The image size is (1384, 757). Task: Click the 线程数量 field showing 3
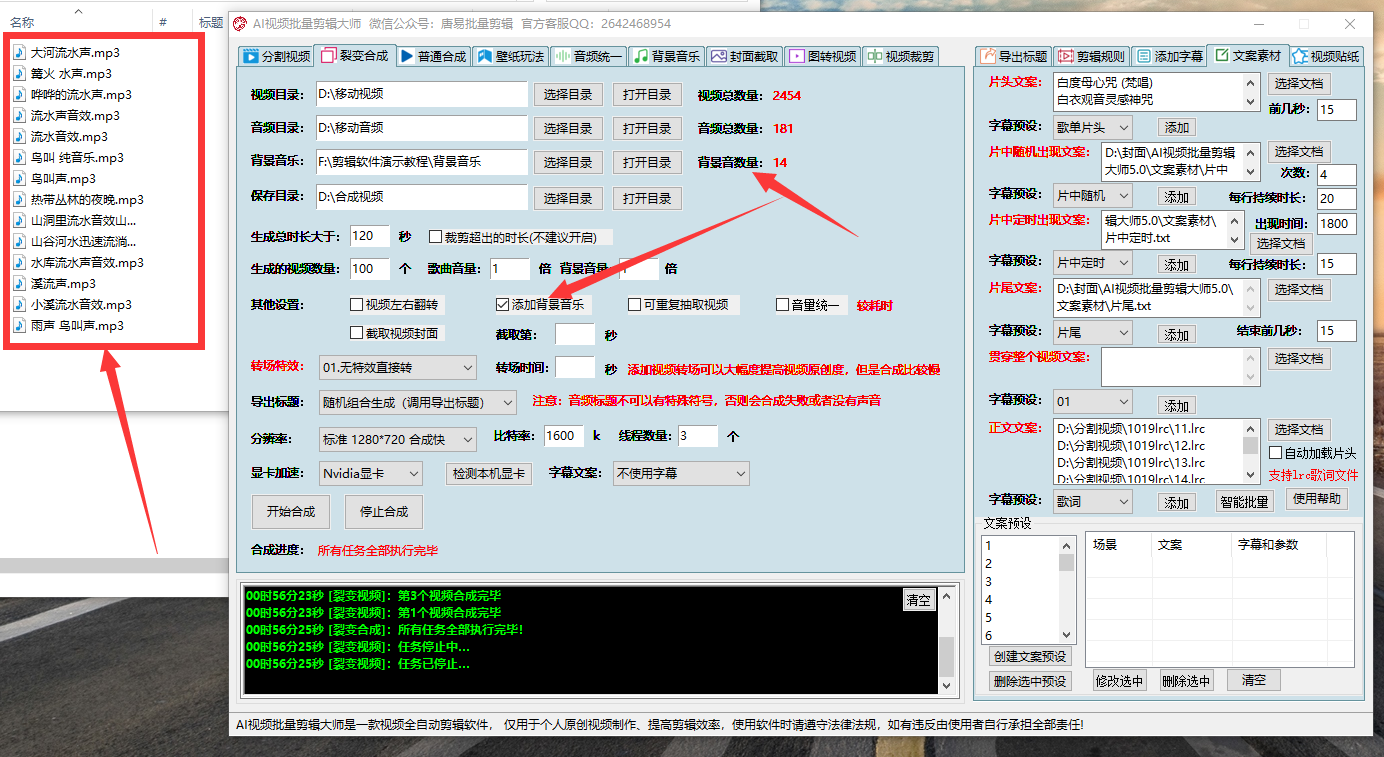point(697,436)
